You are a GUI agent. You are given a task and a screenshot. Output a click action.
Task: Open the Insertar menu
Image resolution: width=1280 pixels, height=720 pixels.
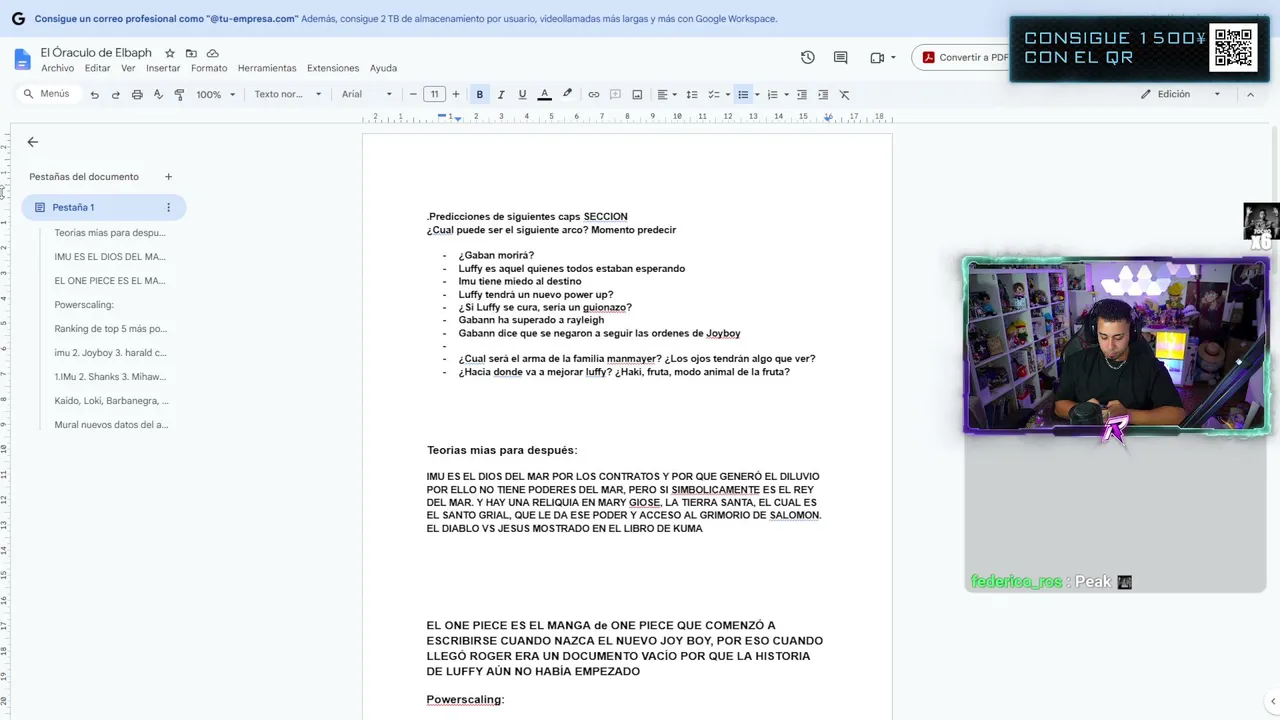(x=163, y=69)
